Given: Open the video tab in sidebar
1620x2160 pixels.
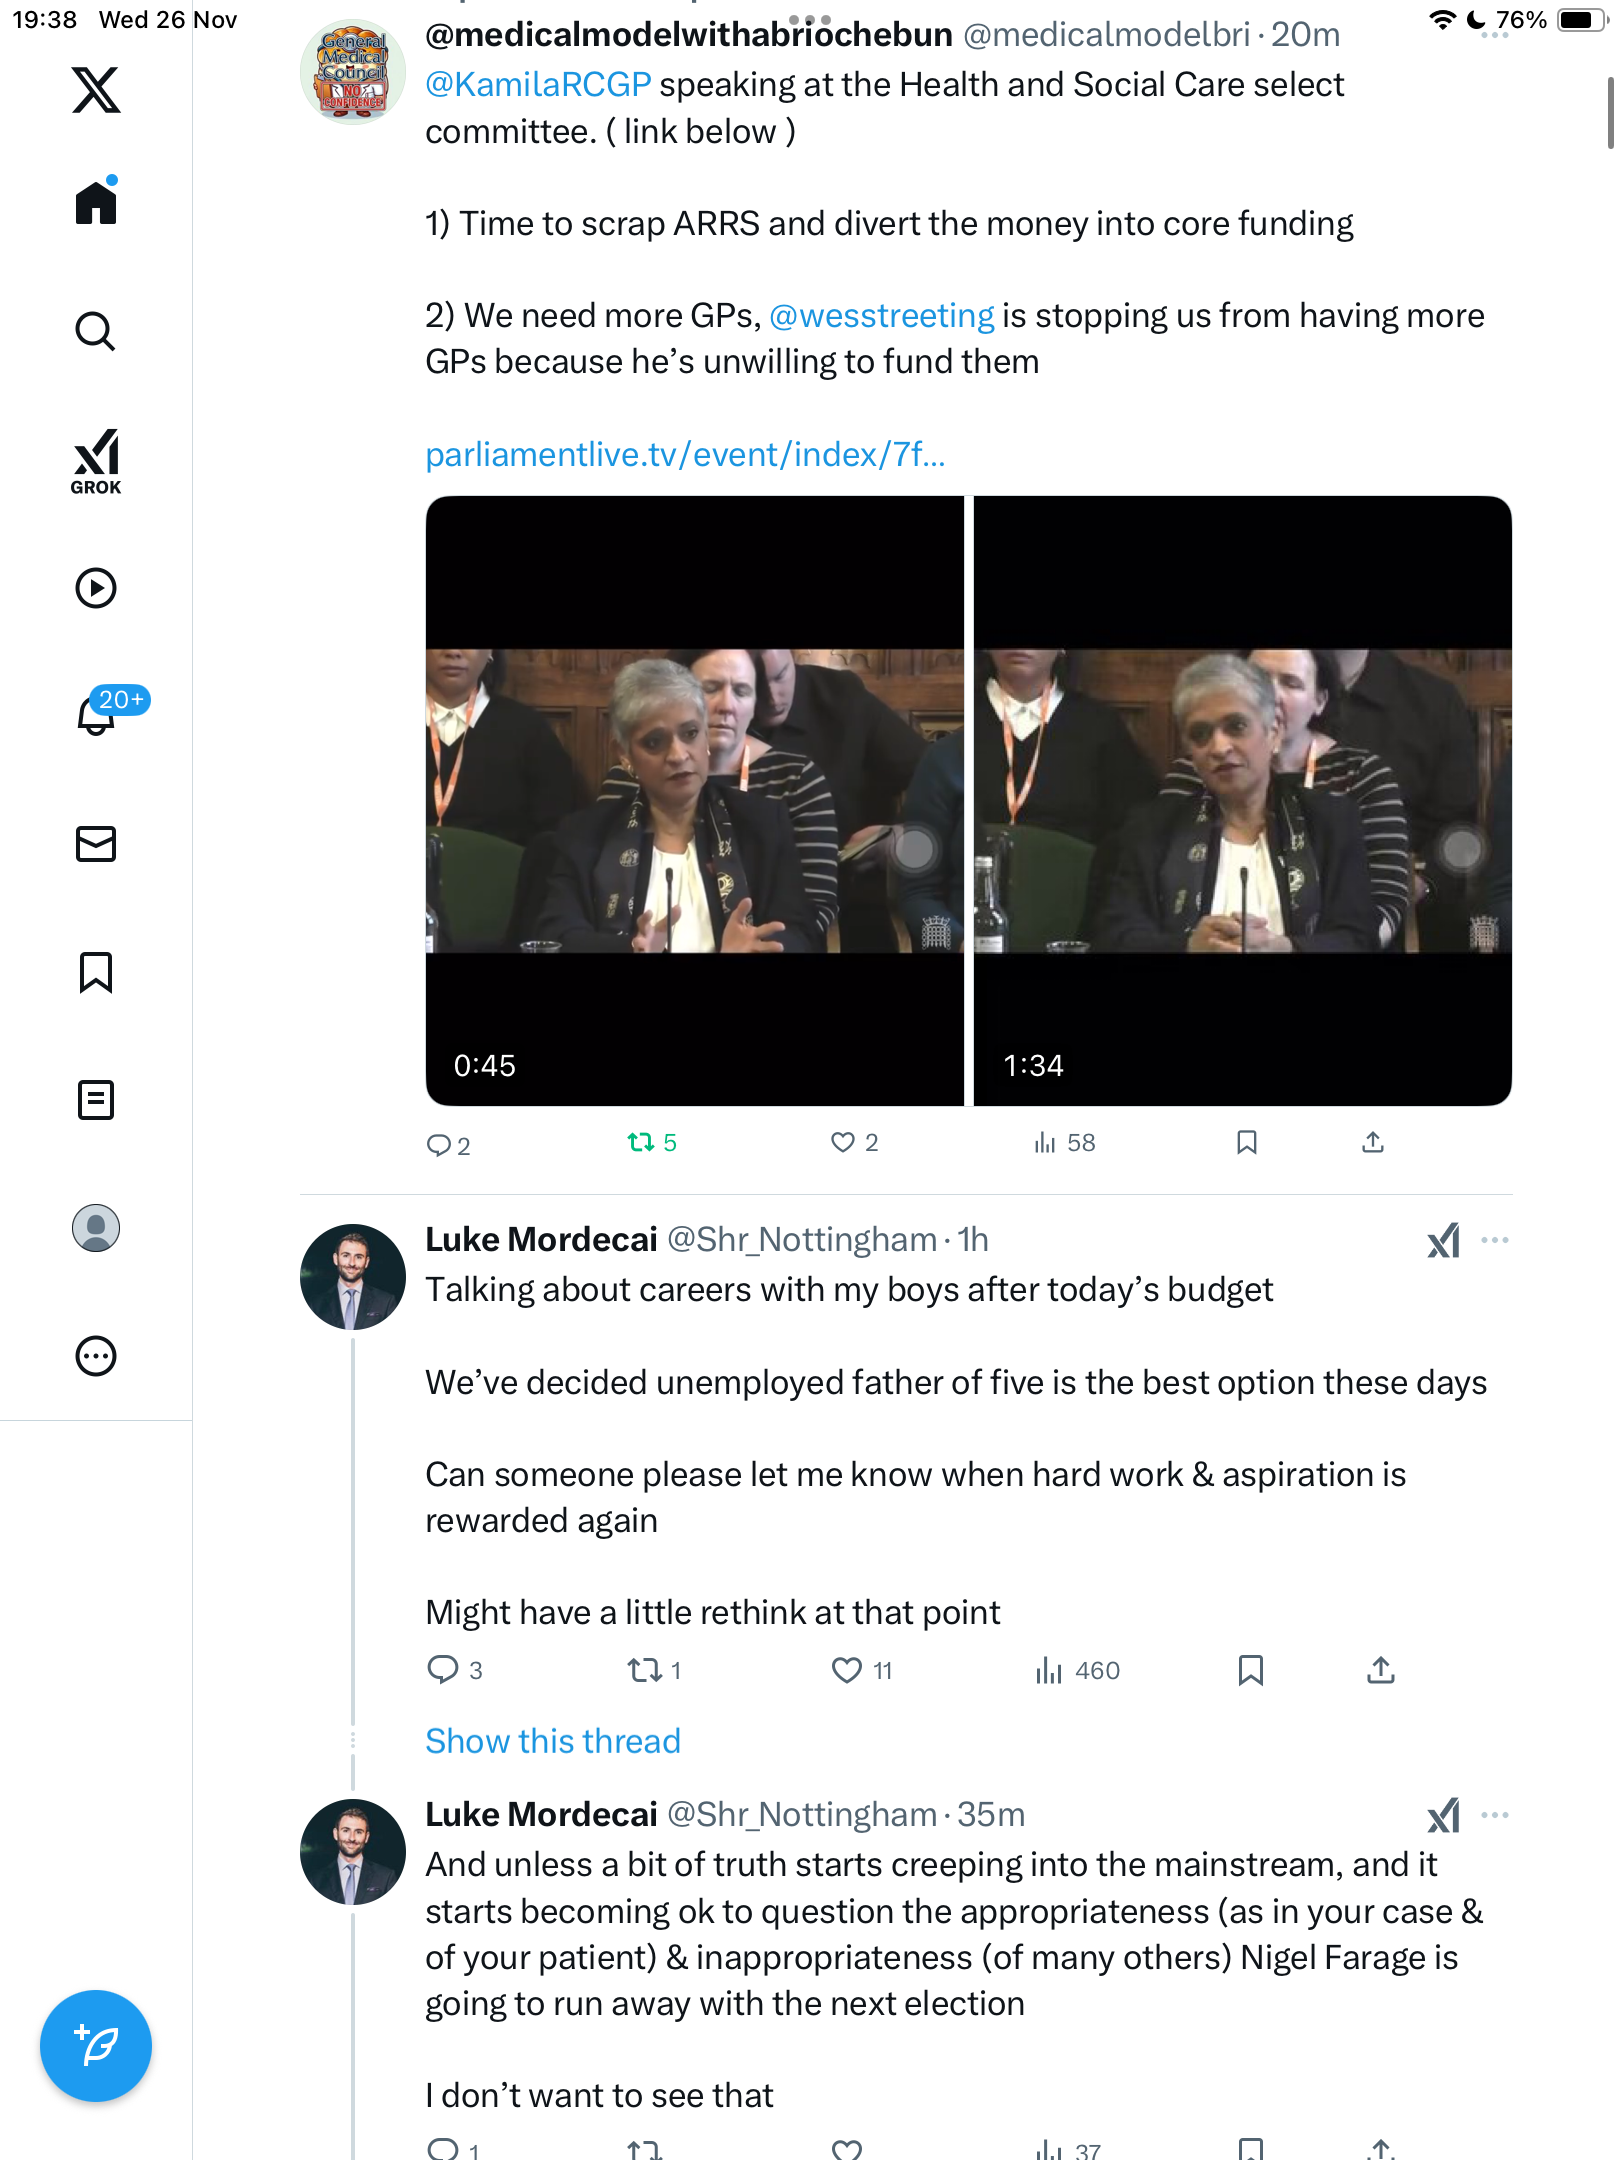Looking at the screenshot, I should (x=96, y=588).
